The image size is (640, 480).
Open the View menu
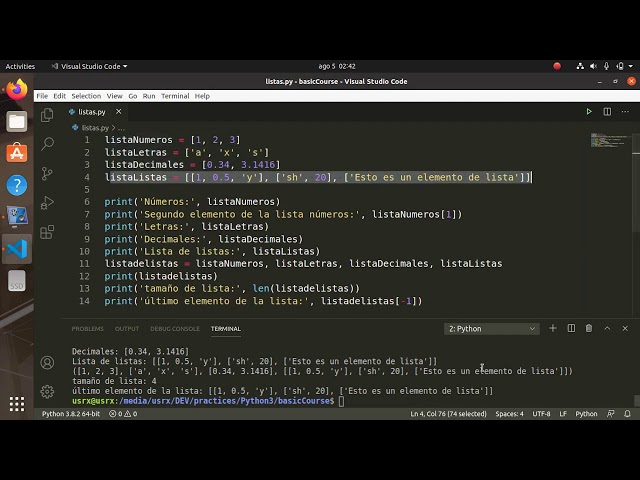tap(115, 96)
